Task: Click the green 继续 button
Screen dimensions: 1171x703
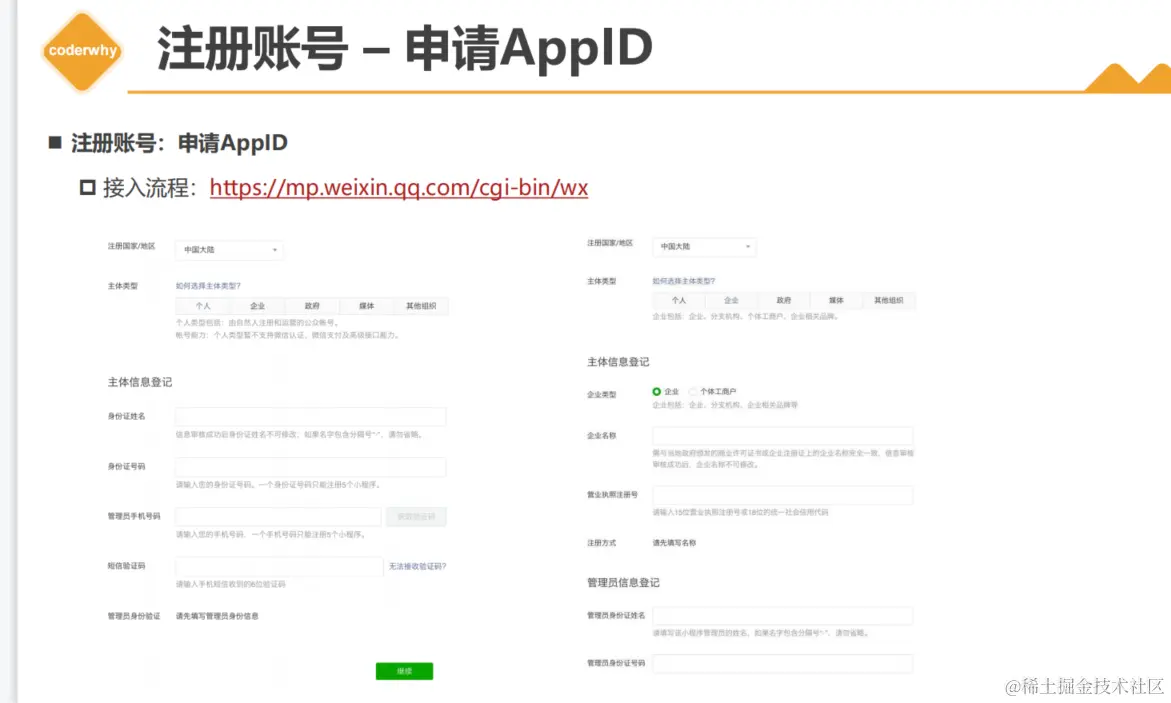Action: click(404, 671)
